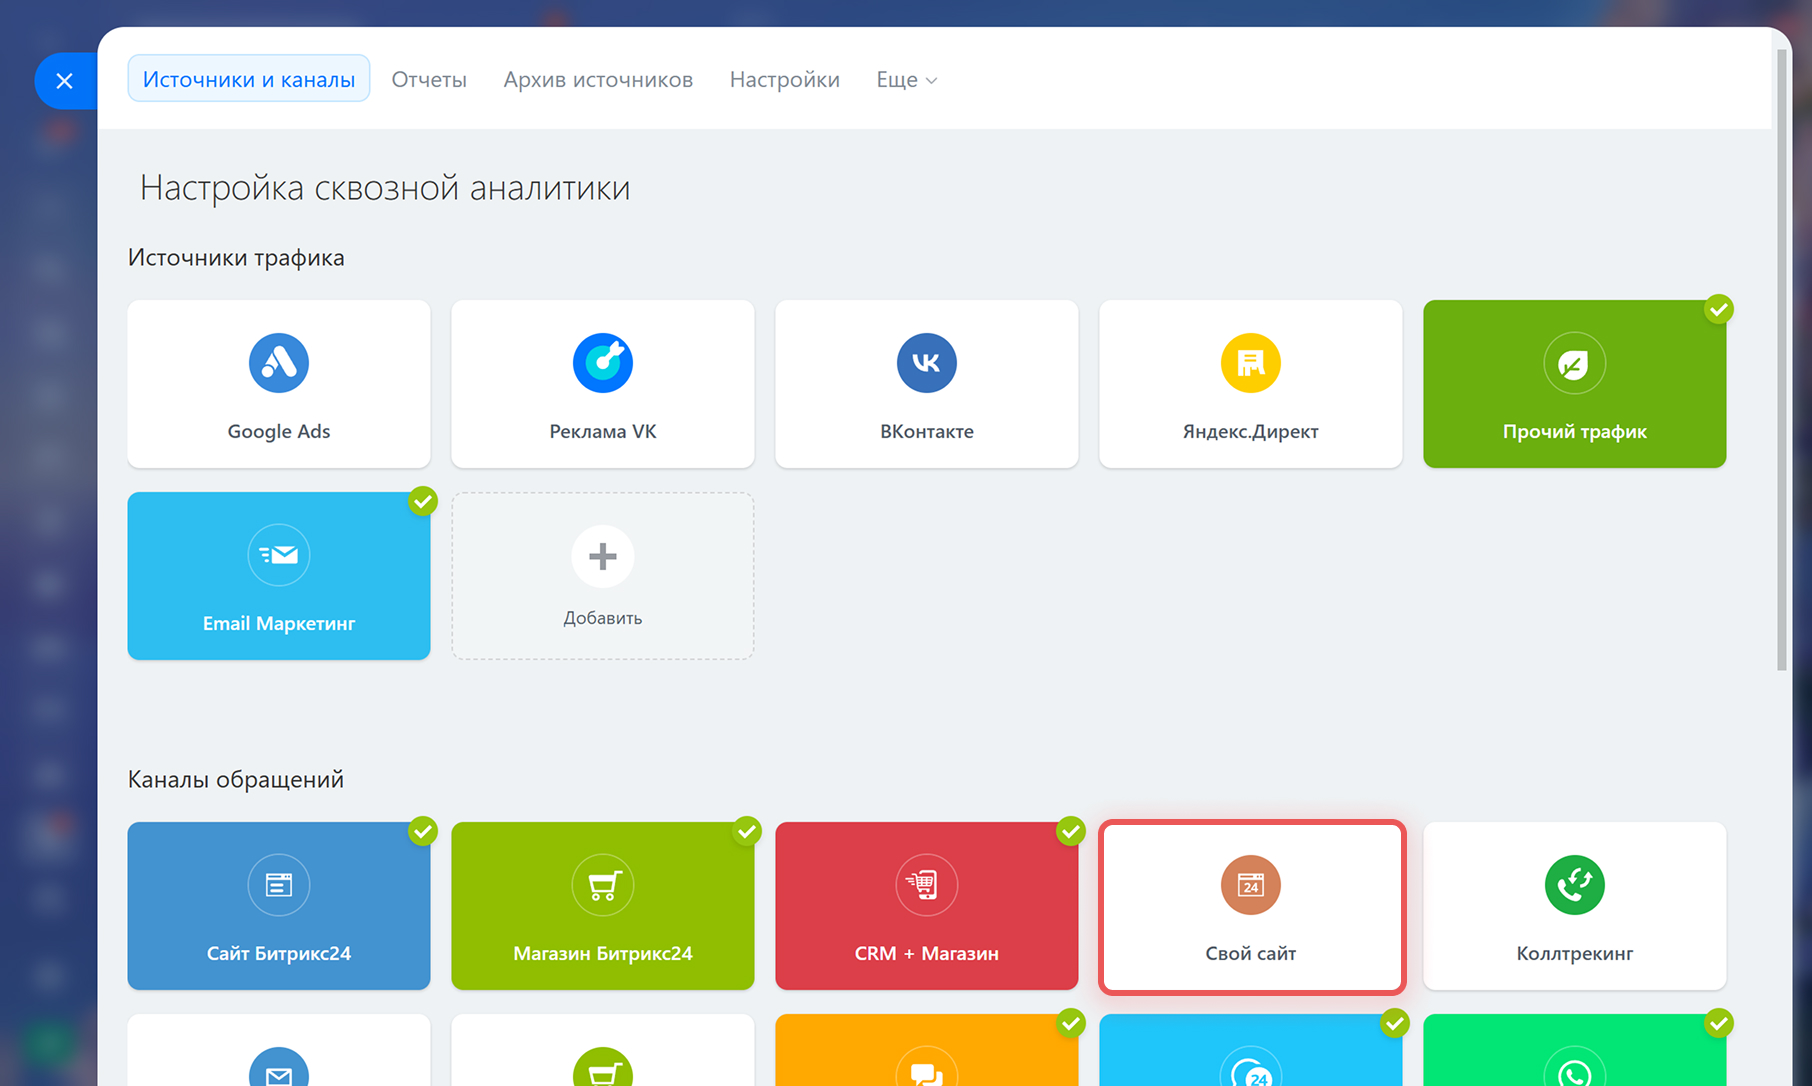The image size is (1812, 1086).
Task: Add a new traffic source with the plus icon
Action: click(603, 556)
